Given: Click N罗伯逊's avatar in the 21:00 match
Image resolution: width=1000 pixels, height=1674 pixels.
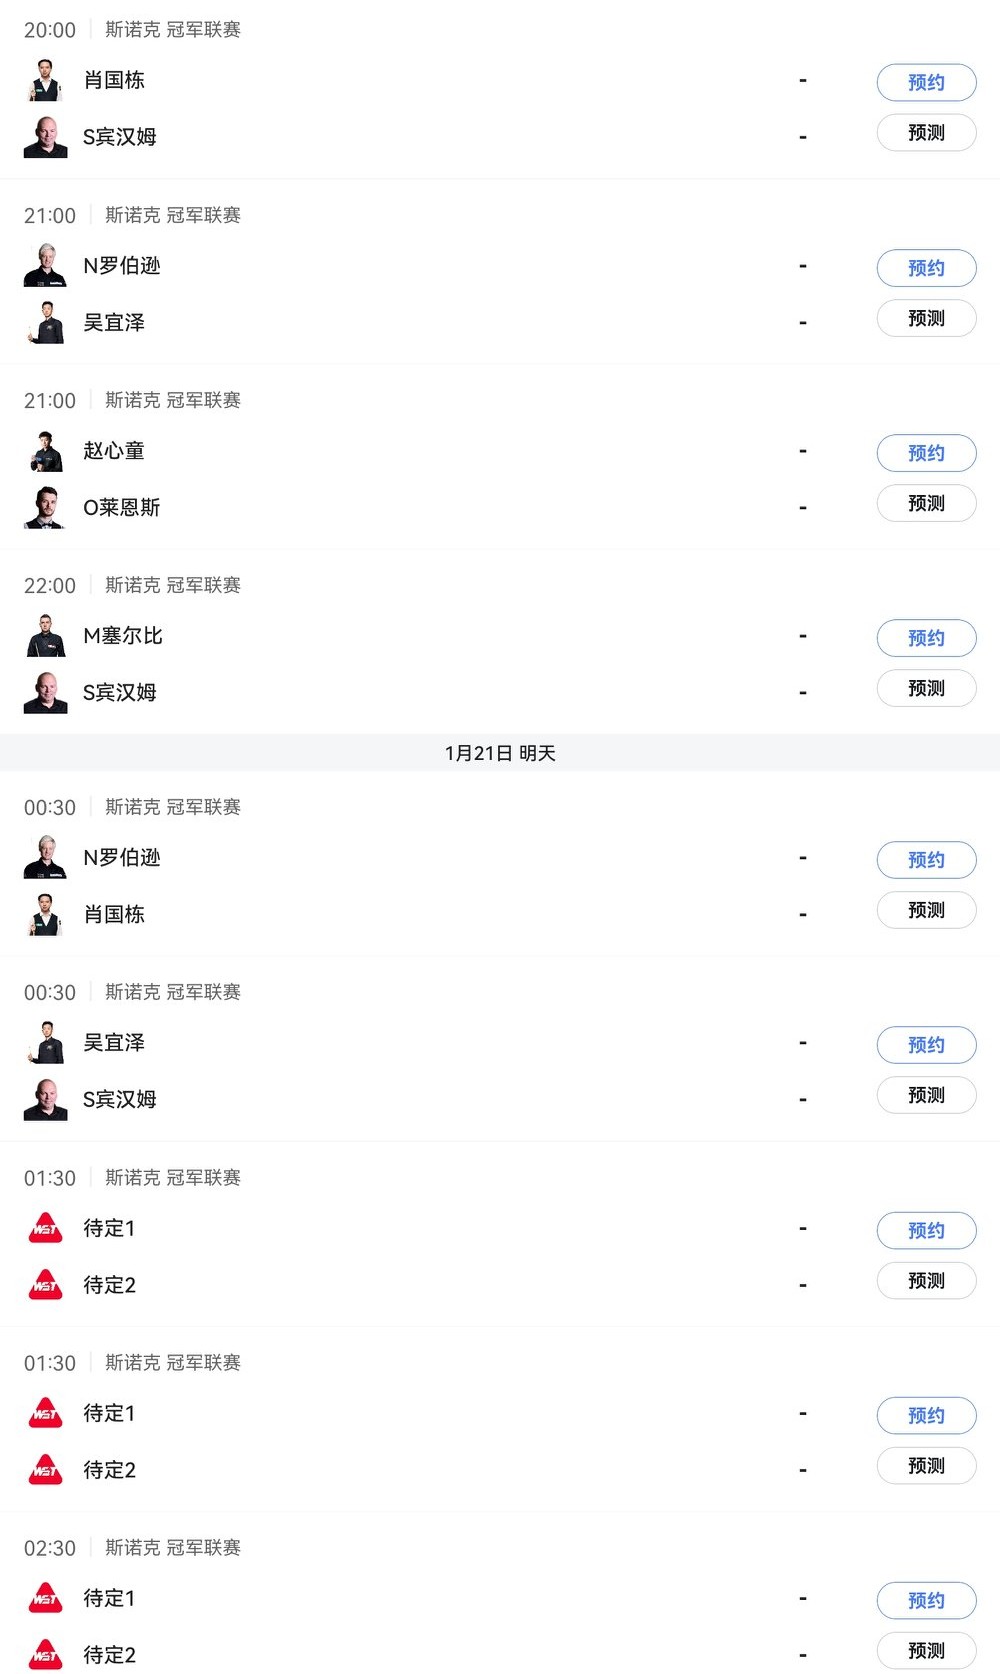Looking at the screenshot, I should (x=45, y=266).
